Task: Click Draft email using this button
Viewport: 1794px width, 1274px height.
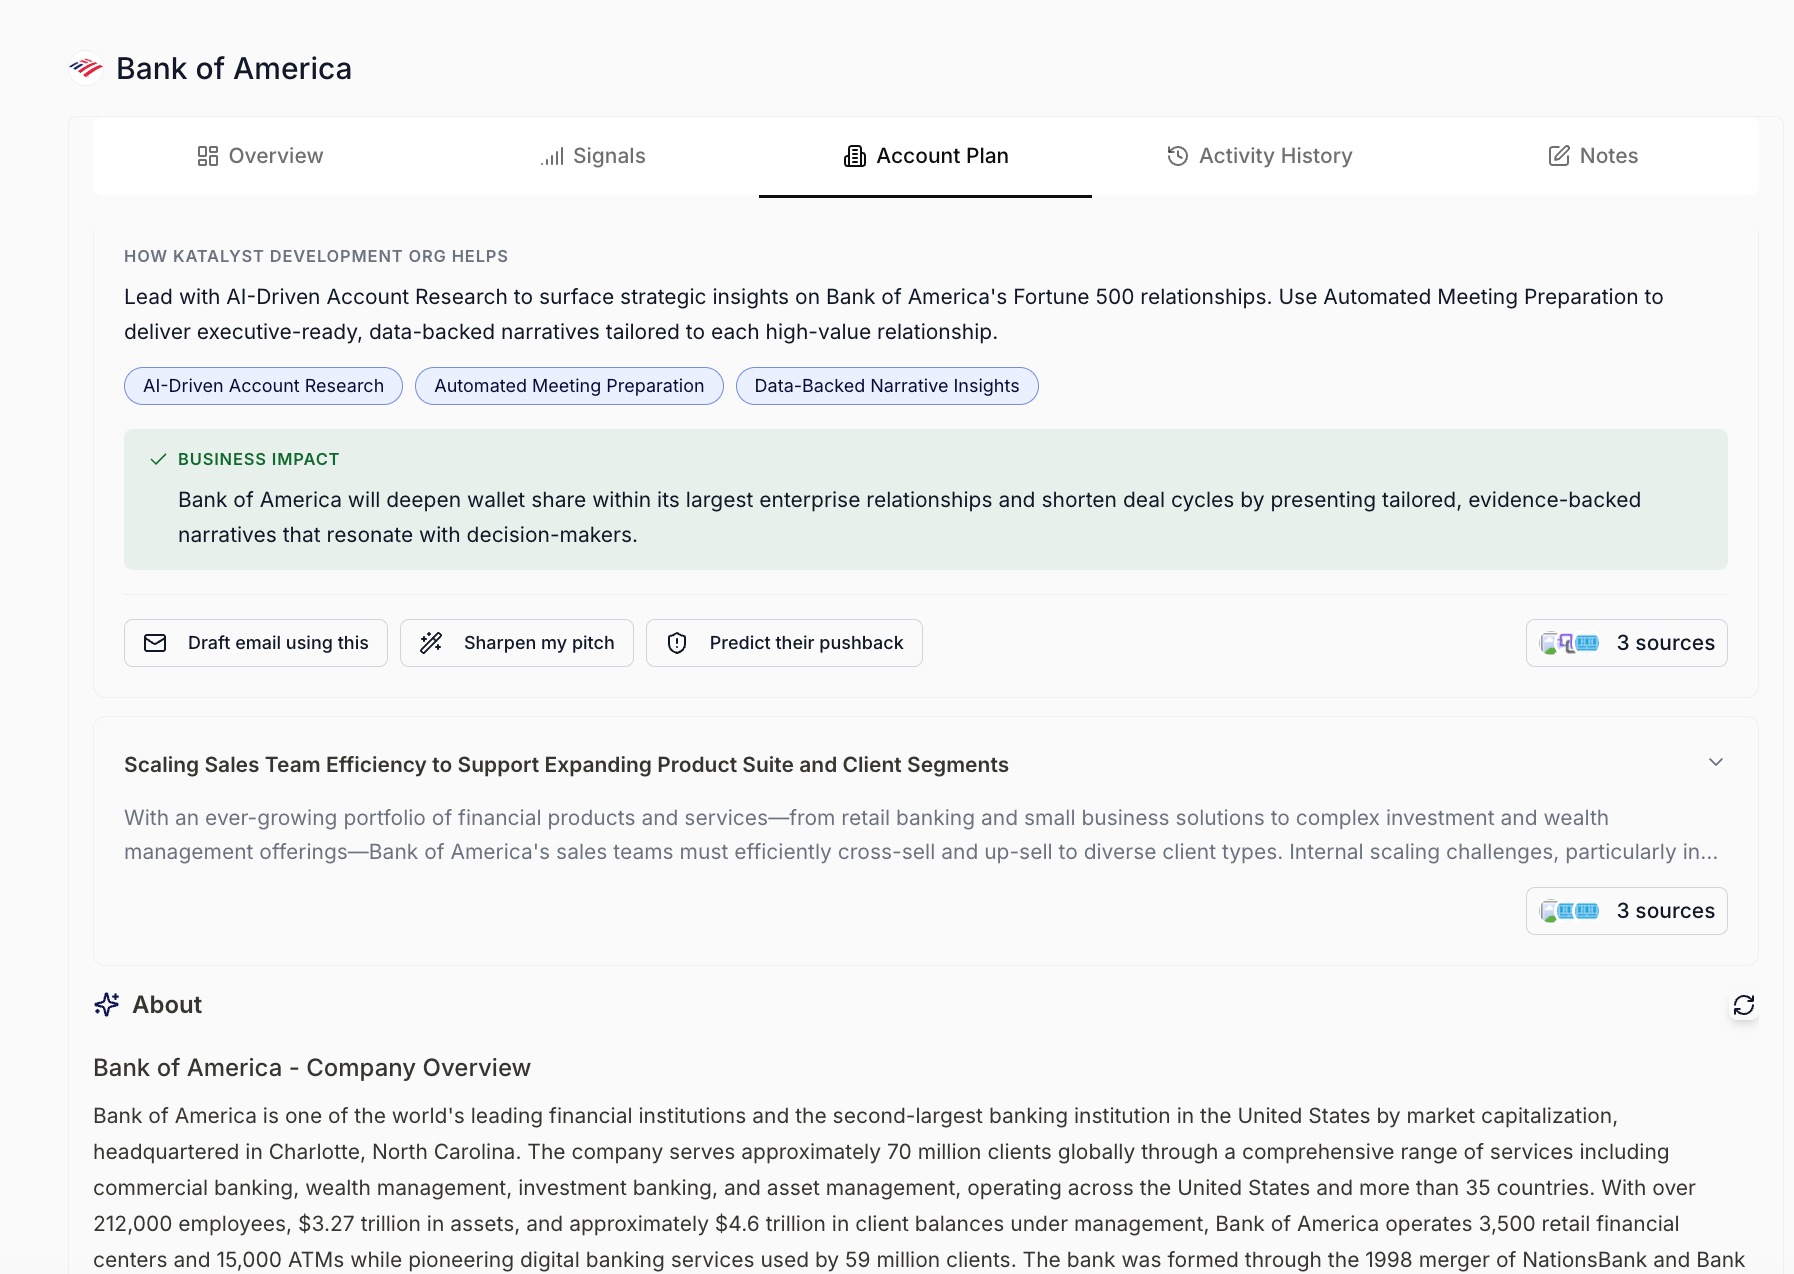Action: (256, 643)
